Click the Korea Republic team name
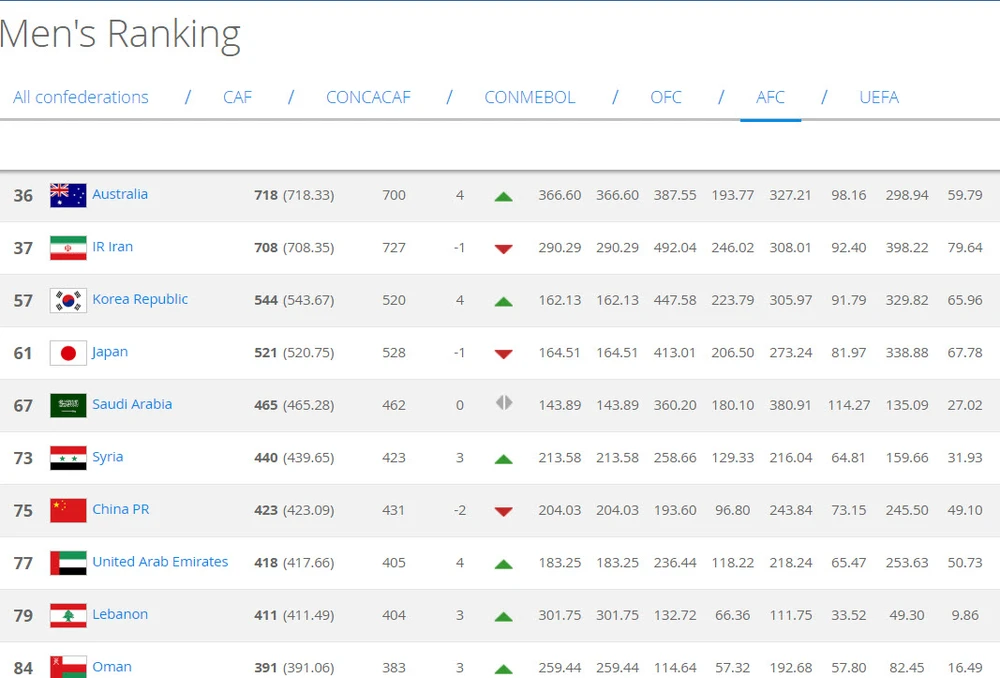The image size is (1000, 678). click(x=140, y=299)
